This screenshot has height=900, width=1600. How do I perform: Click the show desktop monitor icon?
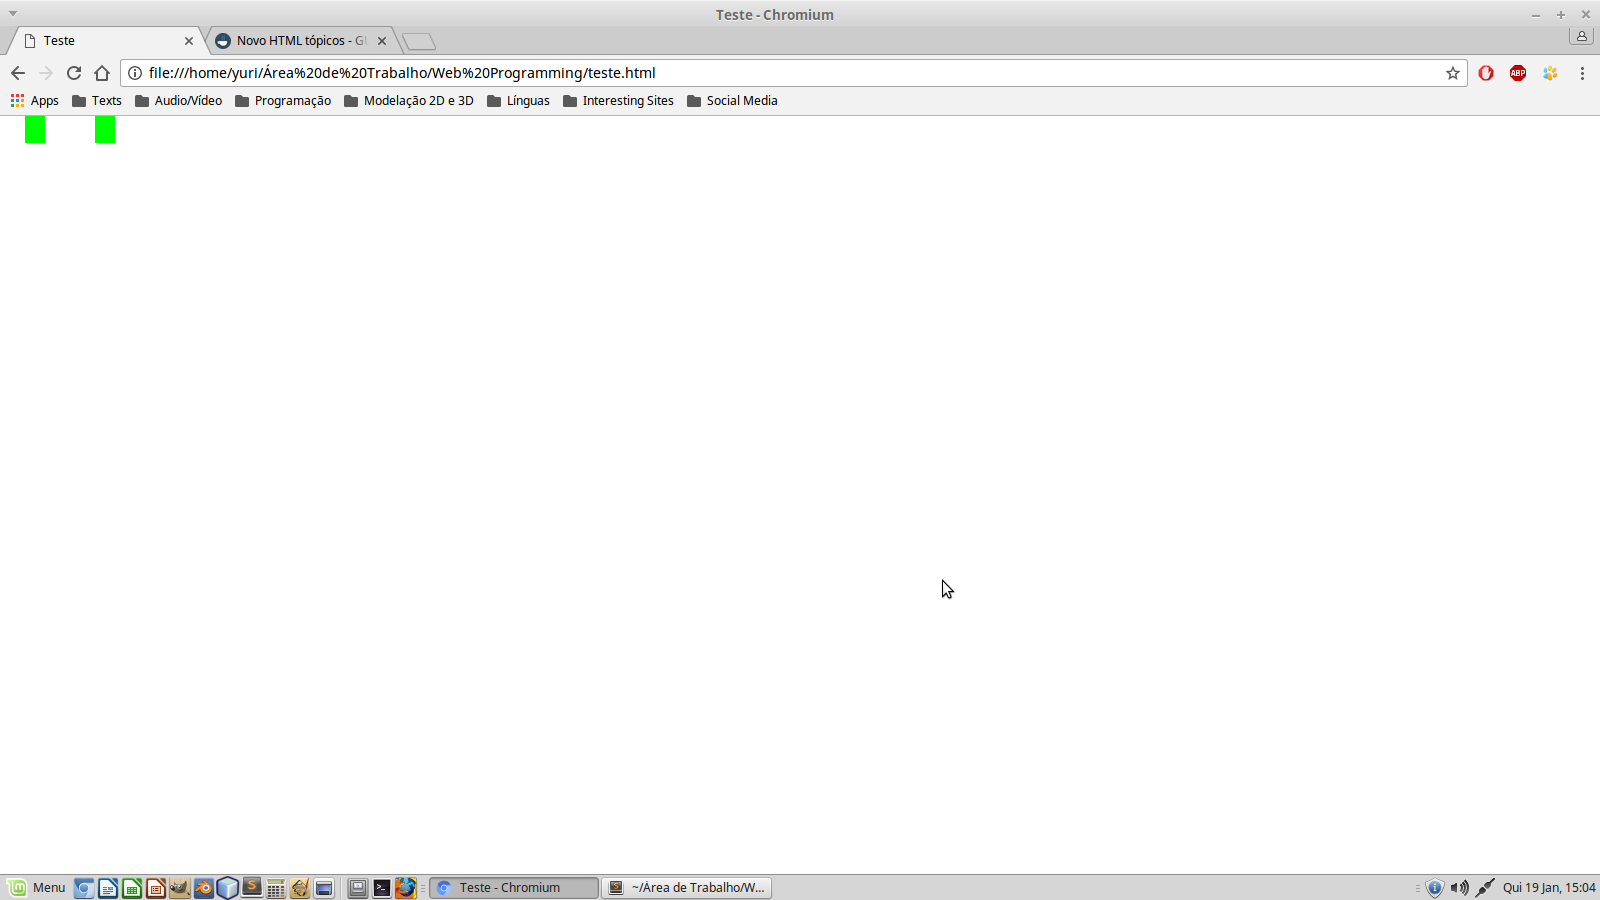(x=358, y=888)
